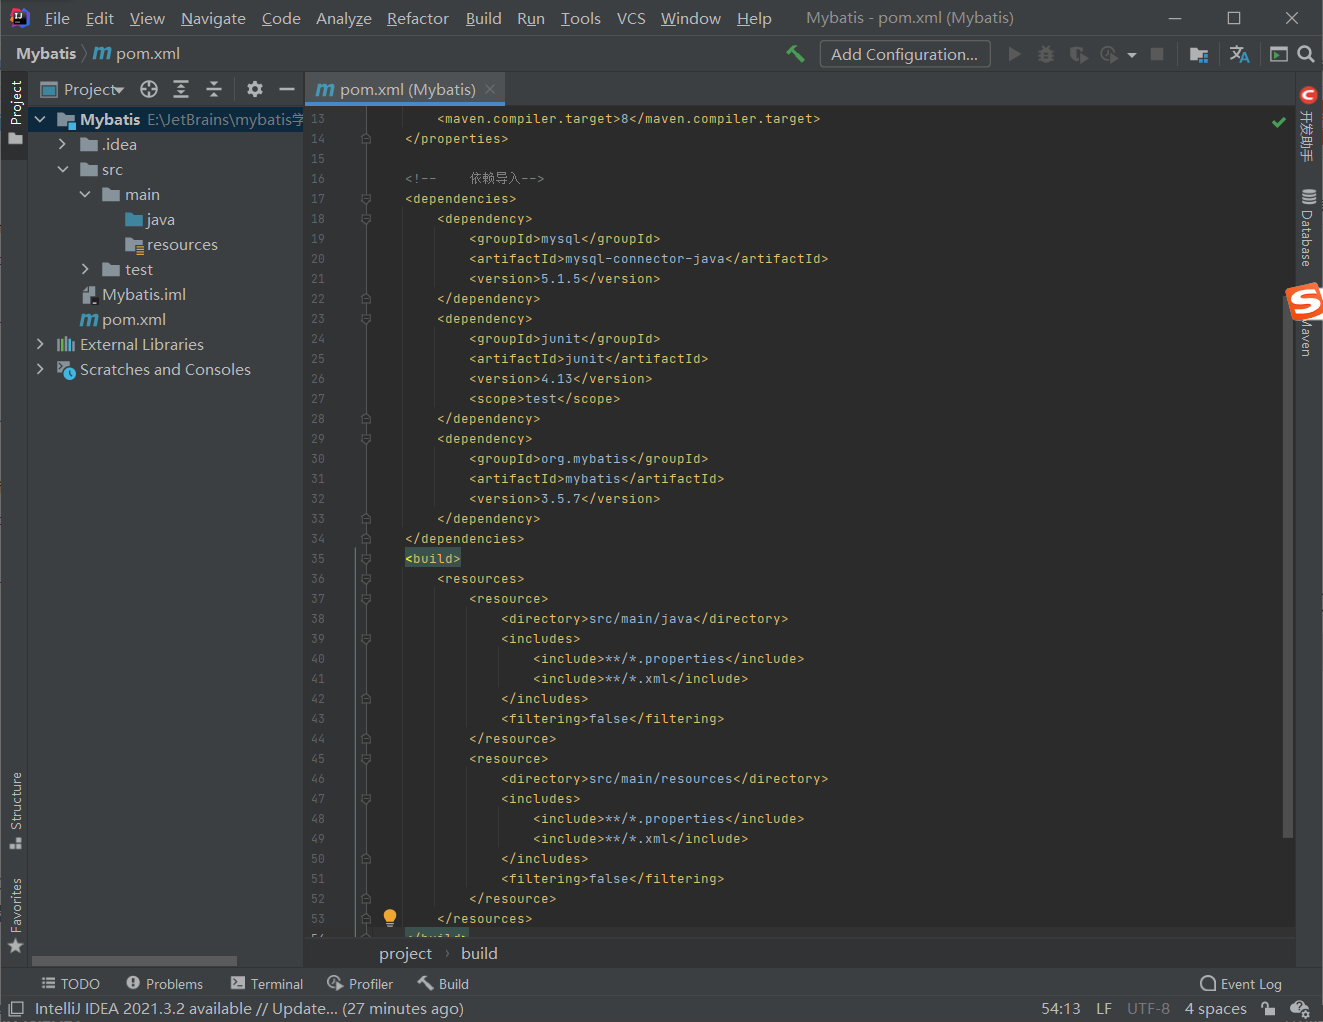Expand the test folder
1323x1022 pixels.
pyautogui.click(x=85, y=269)
